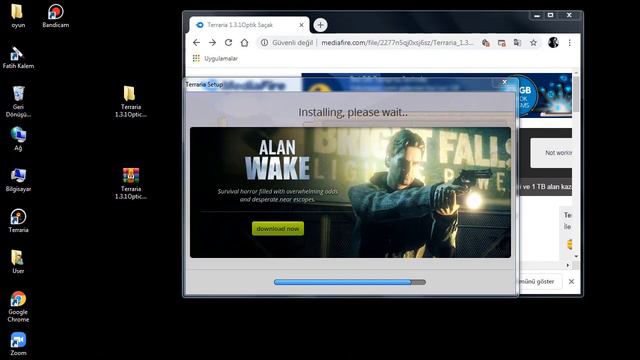This screenshot has height=360, width=640.
Task: Open a new Chrome tab
Action: click(x=320, y=25)
